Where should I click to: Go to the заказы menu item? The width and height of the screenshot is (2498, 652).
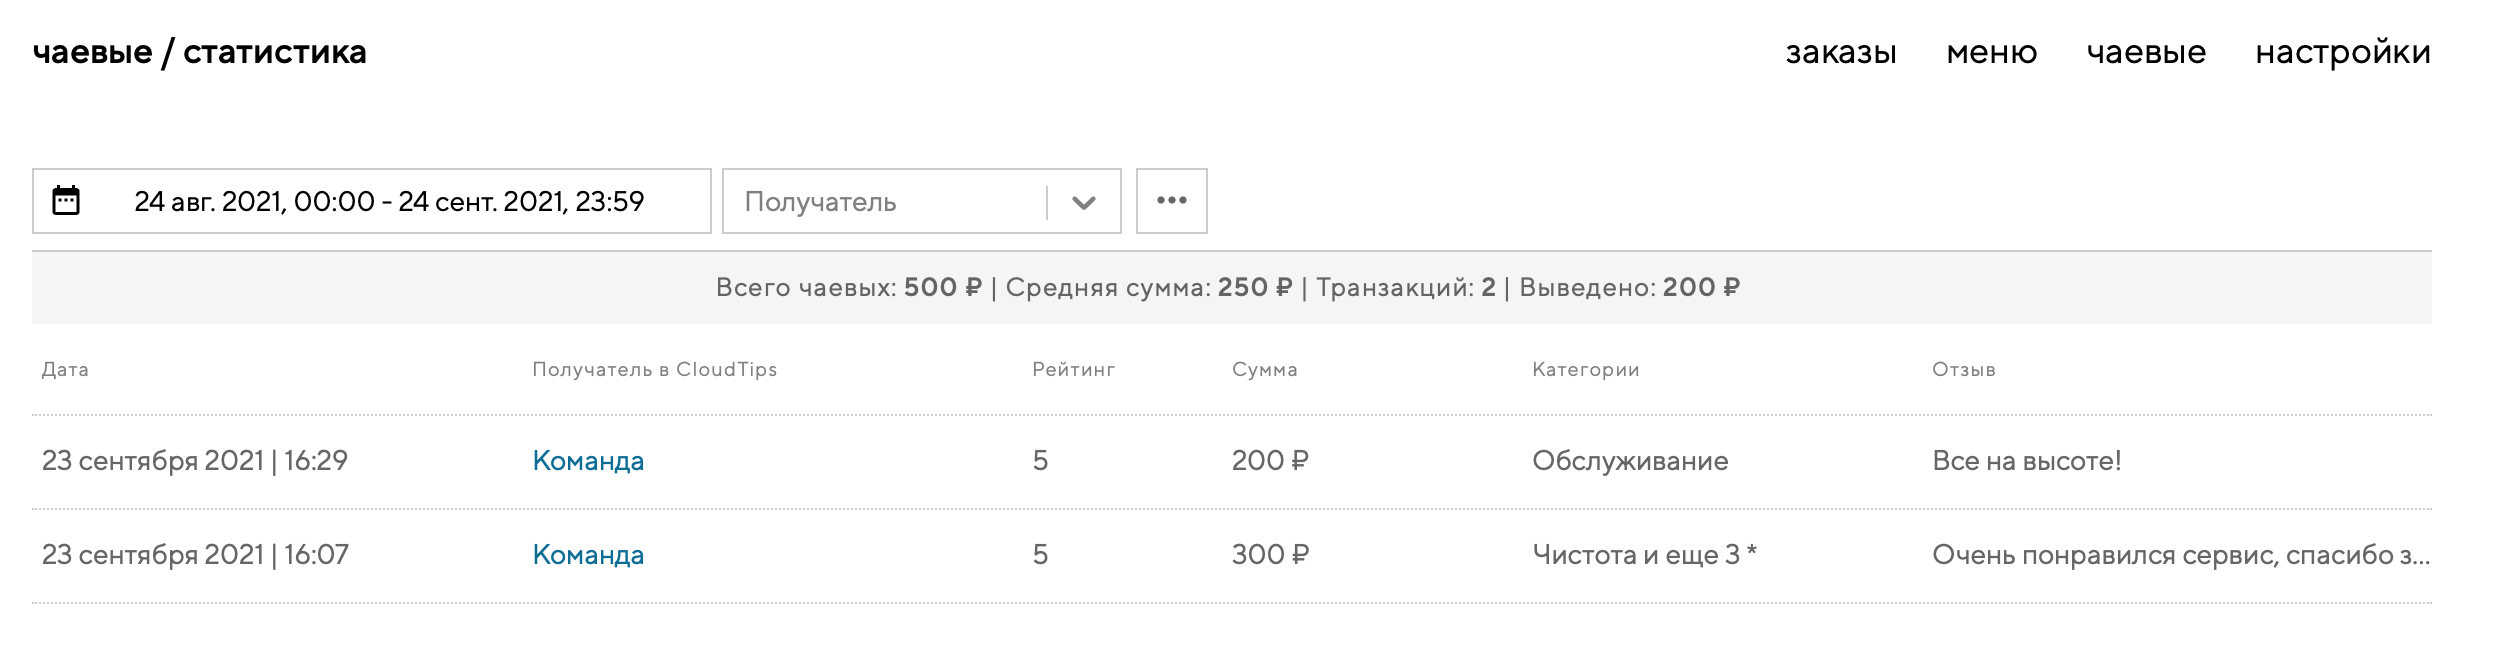(1840, 52)
